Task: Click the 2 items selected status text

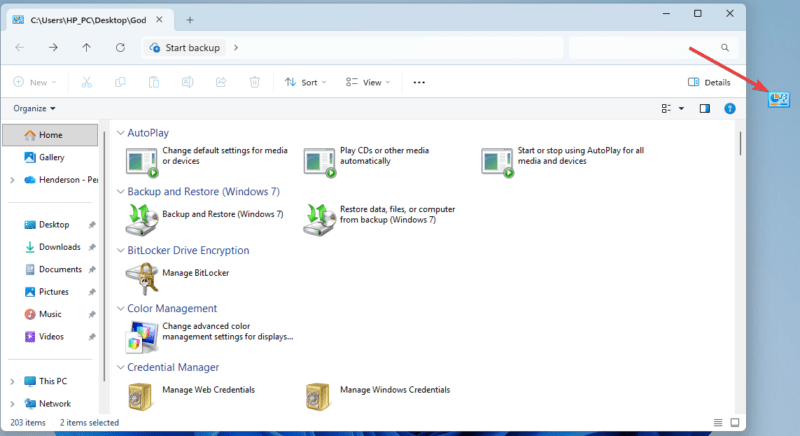Action: tap(89, 423)
